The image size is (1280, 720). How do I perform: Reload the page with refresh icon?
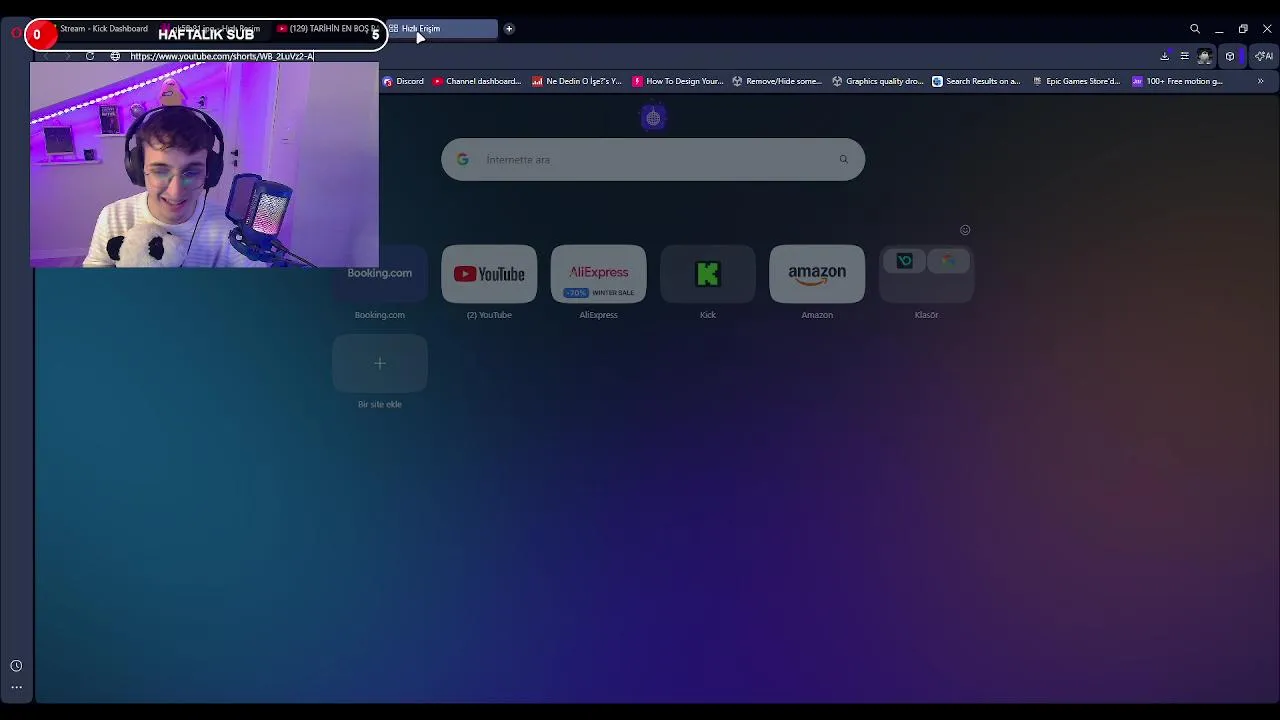click(x=90, y=56)
